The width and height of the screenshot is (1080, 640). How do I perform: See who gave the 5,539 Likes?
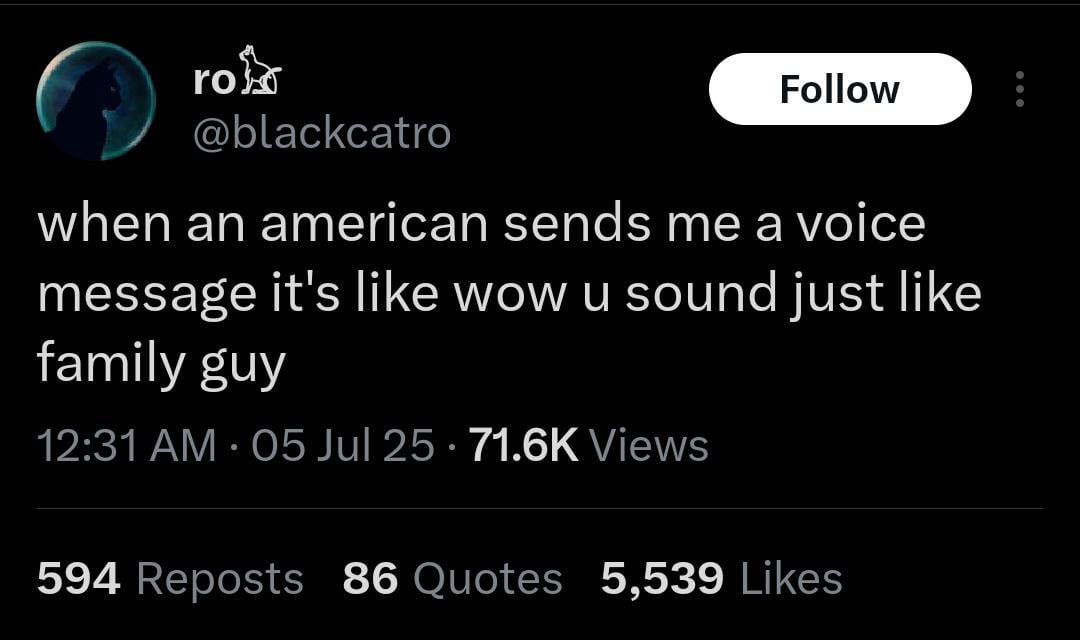pyautogui.click(x=721, y=577)
